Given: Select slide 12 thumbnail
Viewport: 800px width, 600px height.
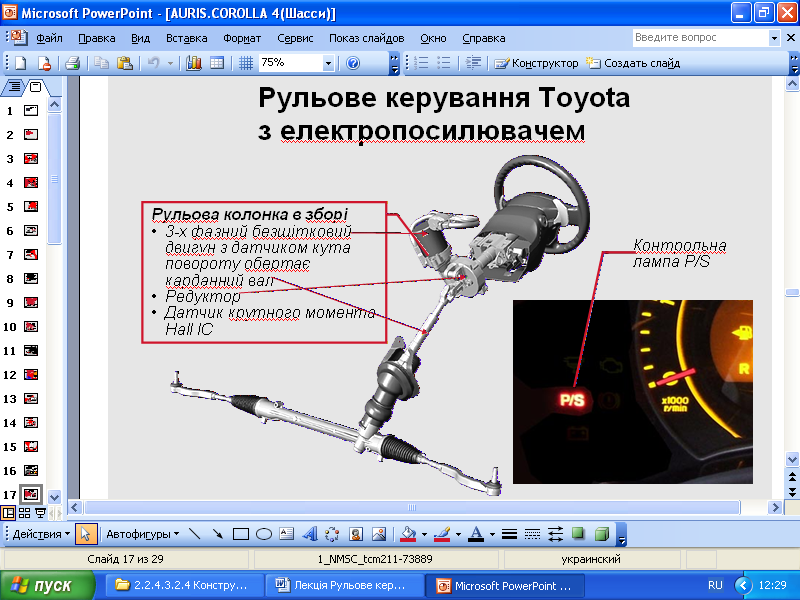Looking at the screenshot, I should pyautogui.click(x=31, y=375).
